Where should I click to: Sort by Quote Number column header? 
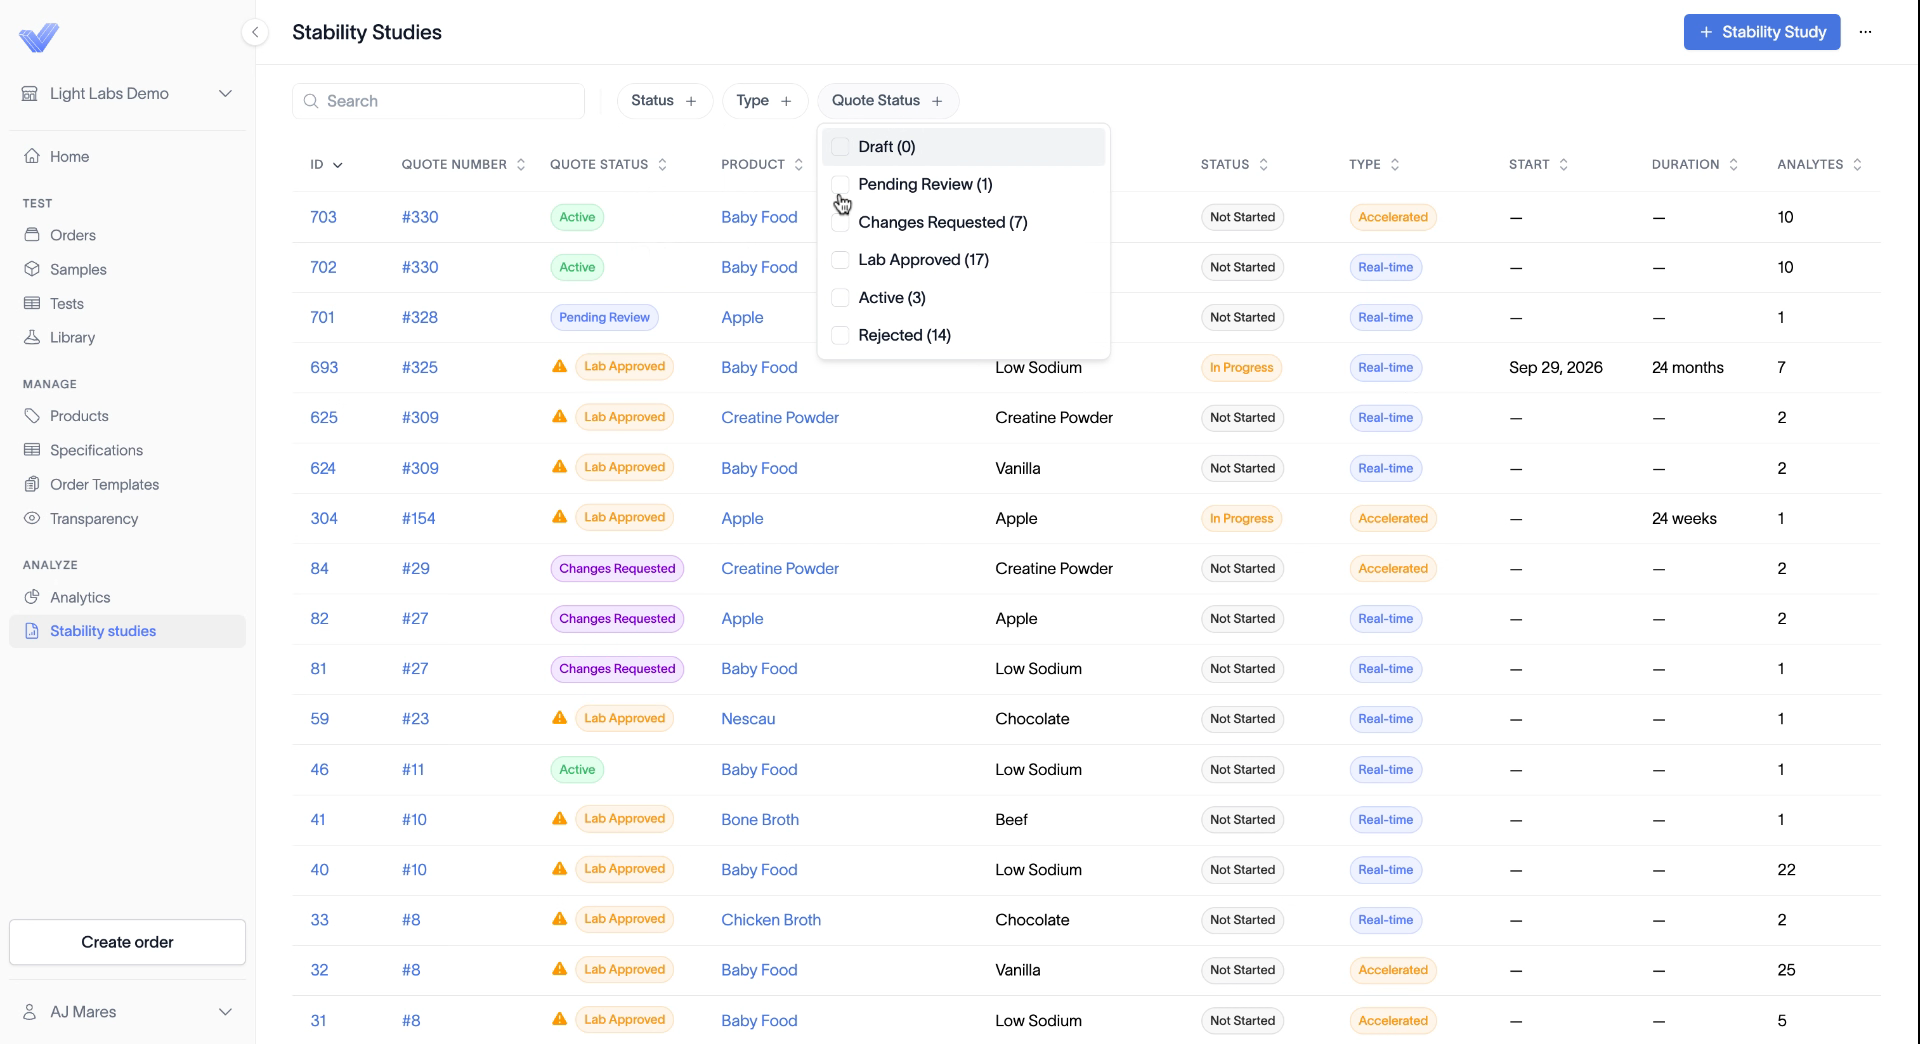[463, 164]
